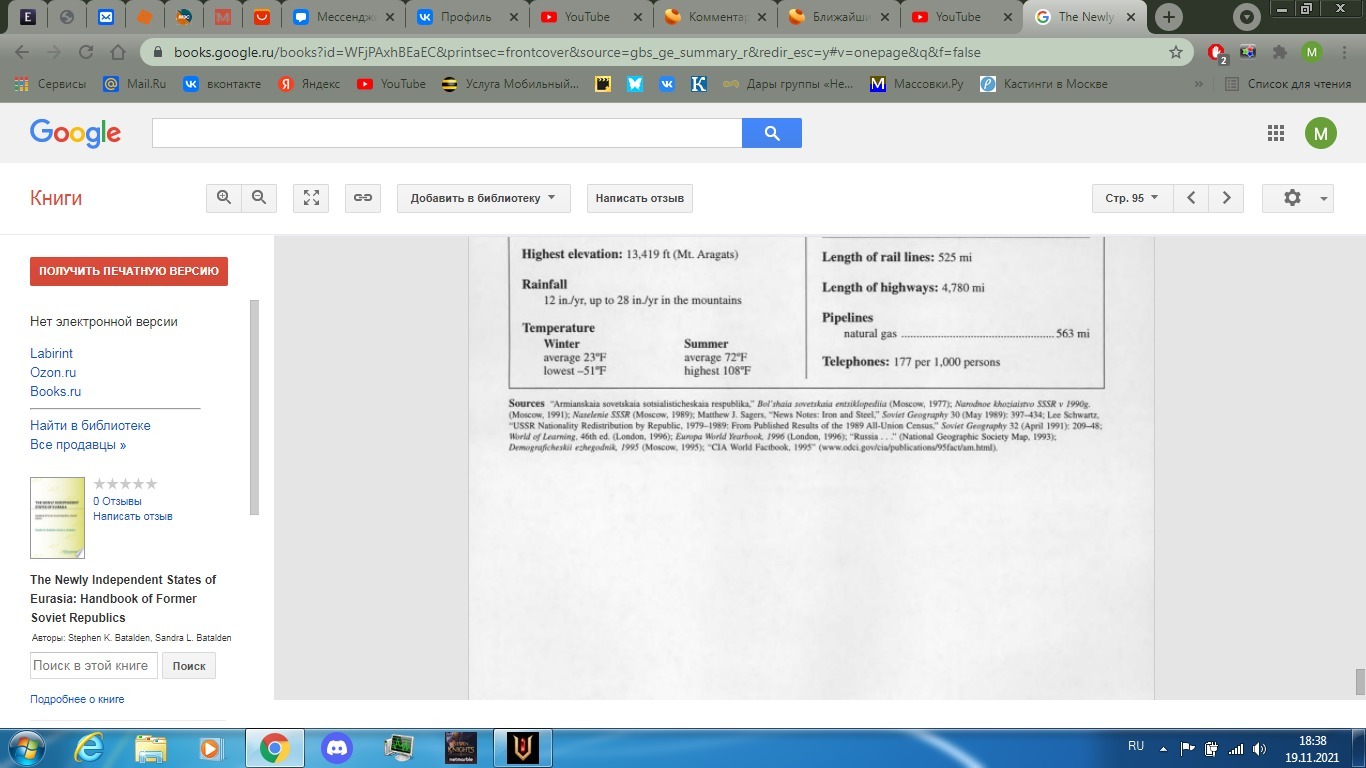Show hidden system tray icons

(1163, 747)
